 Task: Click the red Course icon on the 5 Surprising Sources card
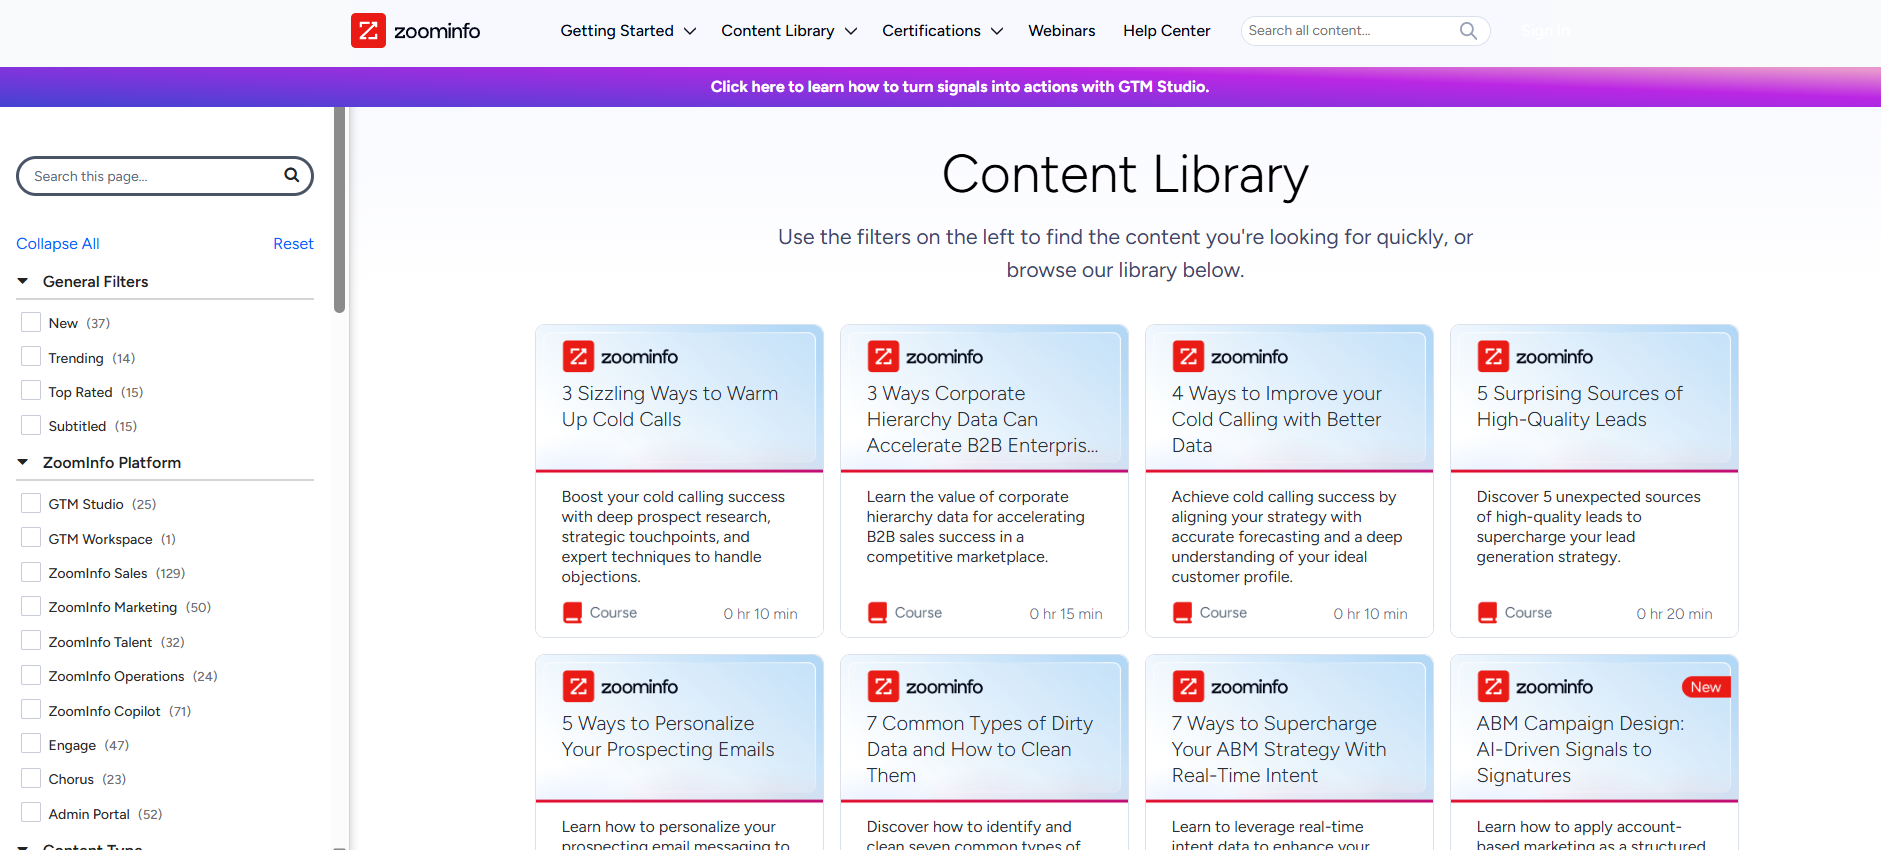click(1487, 613)
